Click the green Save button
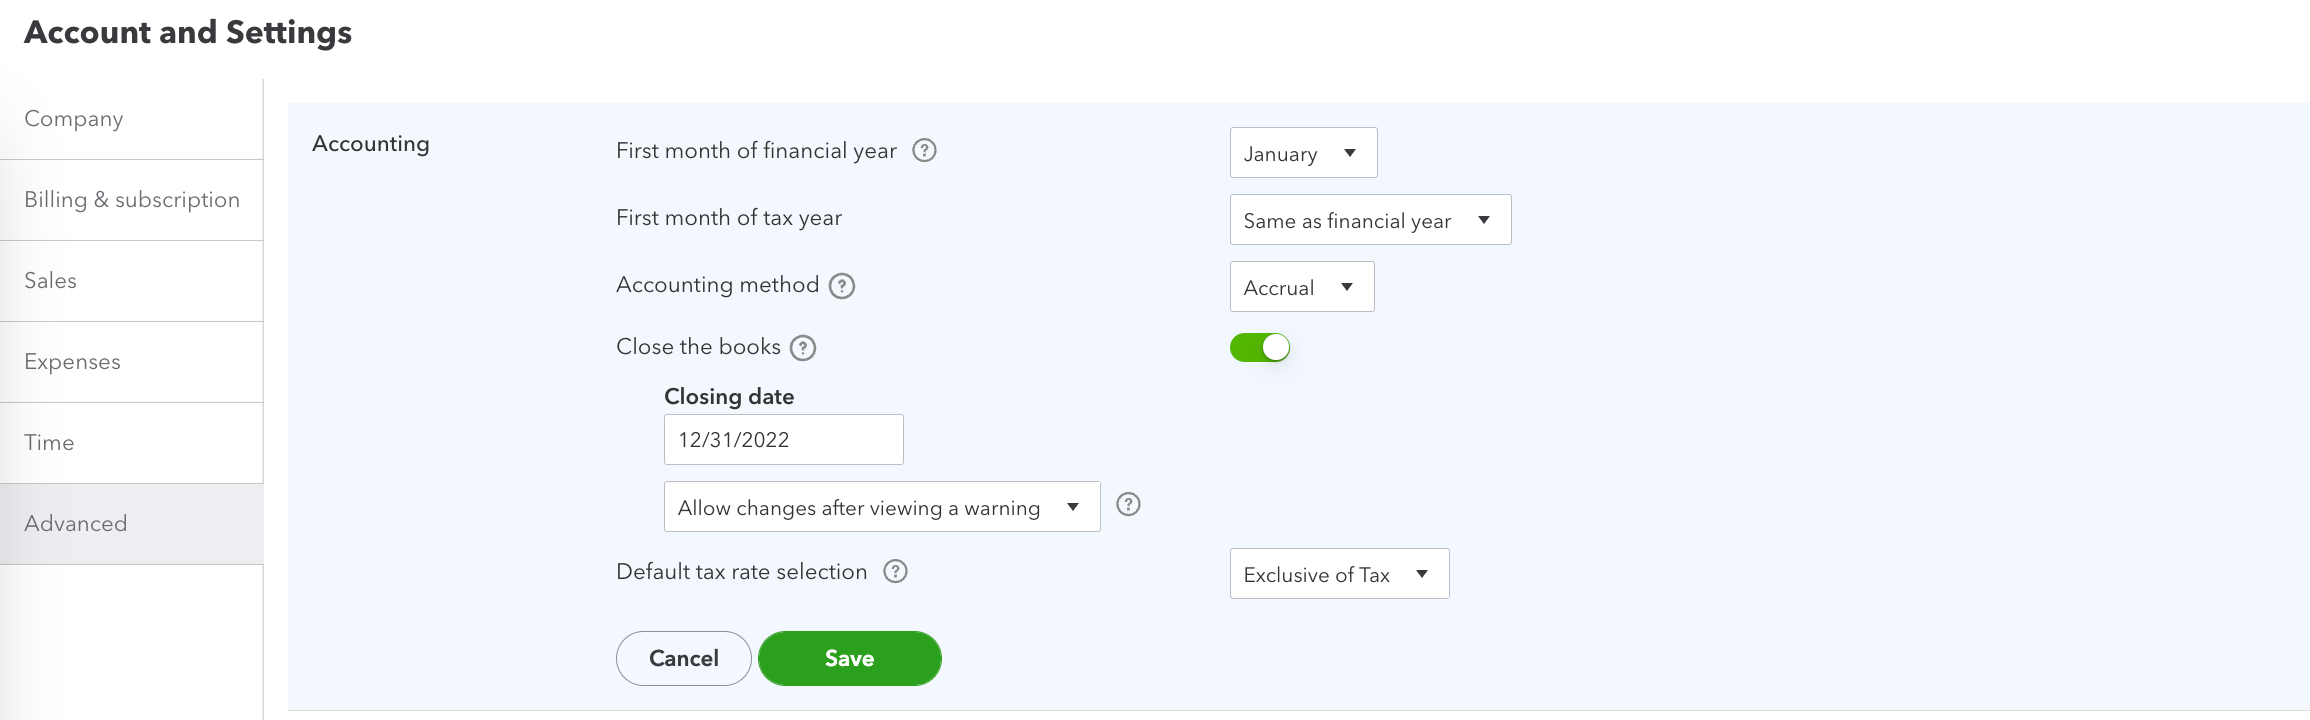Image resolution: width=2310 pixels, height=720 pixels. 849,658
